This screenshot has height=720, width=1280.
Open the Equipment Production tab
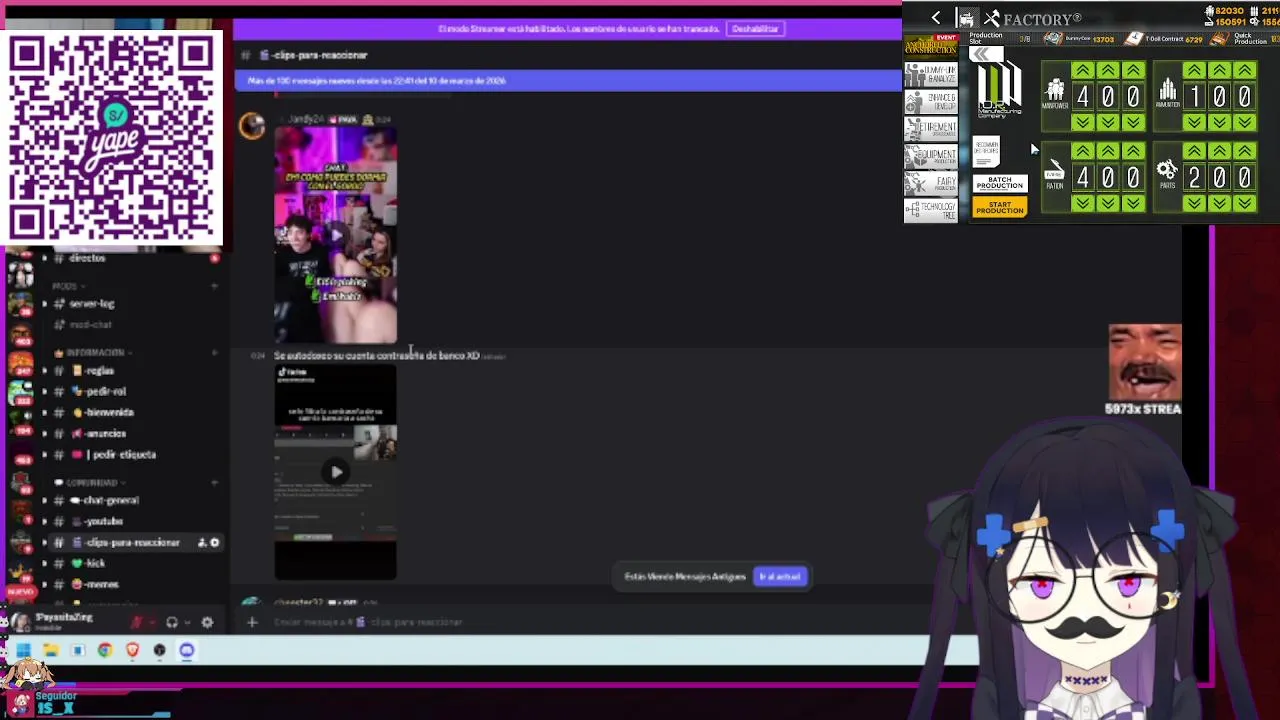[x=931, y=156]
